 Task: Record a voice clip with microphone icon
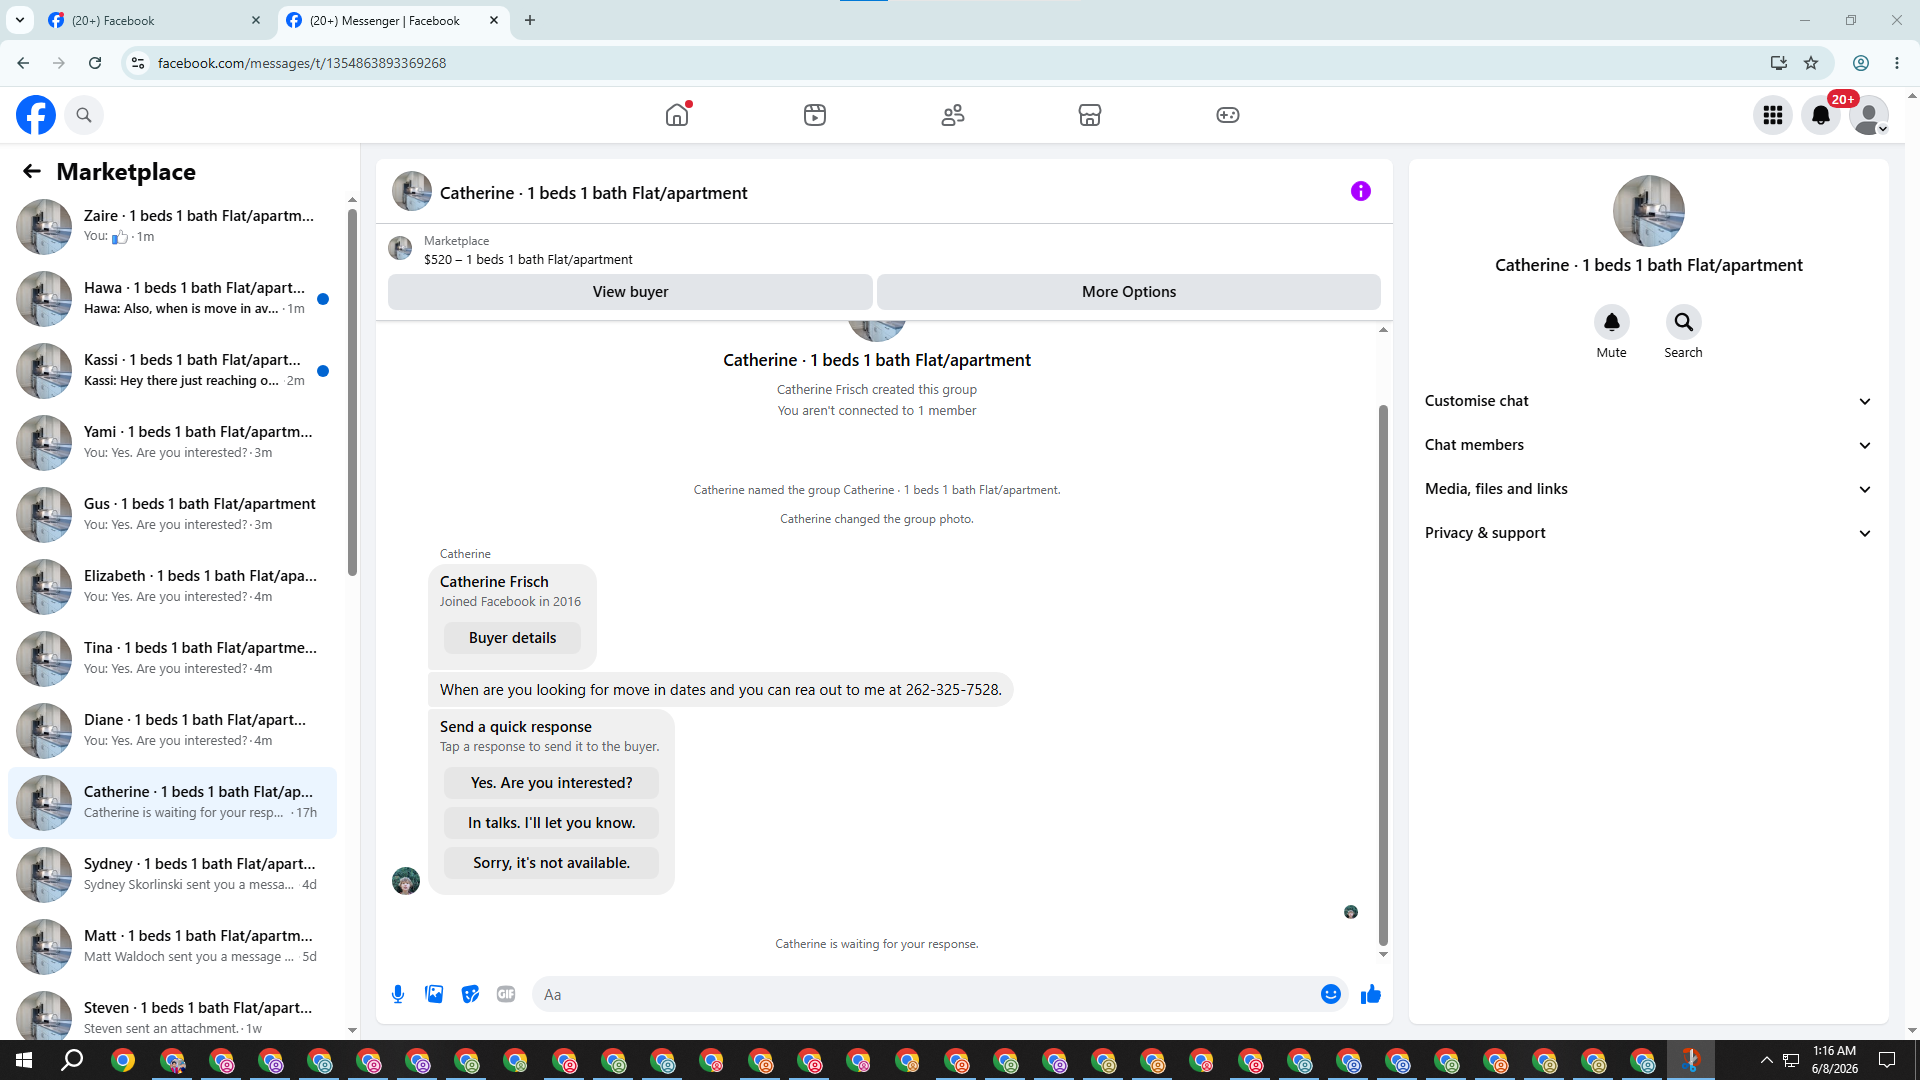pos(398,994)
